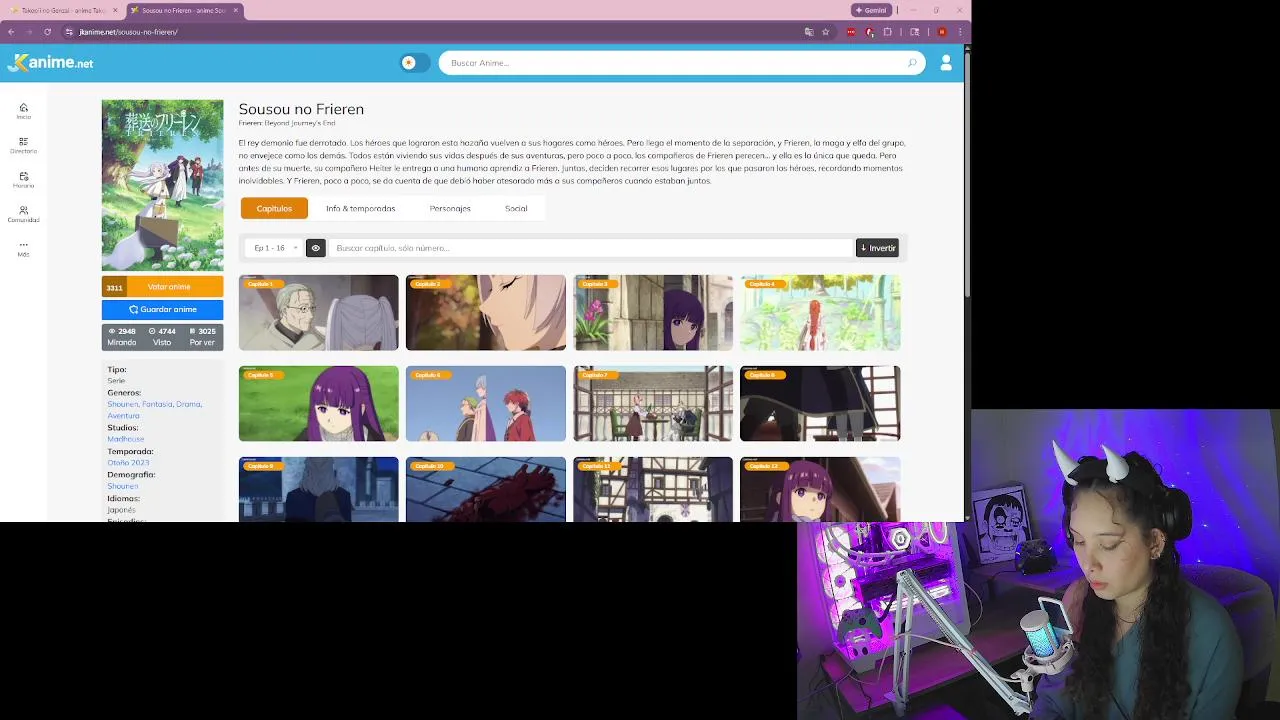Open Capítulo 1 thumbnail

[318, 313]
